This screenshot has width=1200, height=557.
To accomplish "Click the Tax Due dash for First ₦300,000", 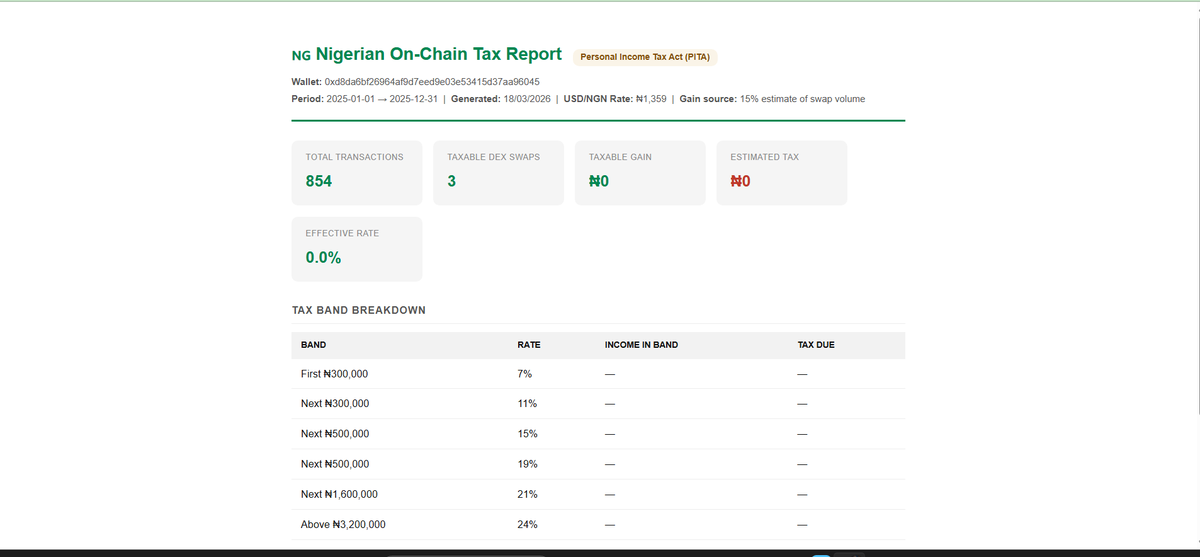I will (801, 374).
